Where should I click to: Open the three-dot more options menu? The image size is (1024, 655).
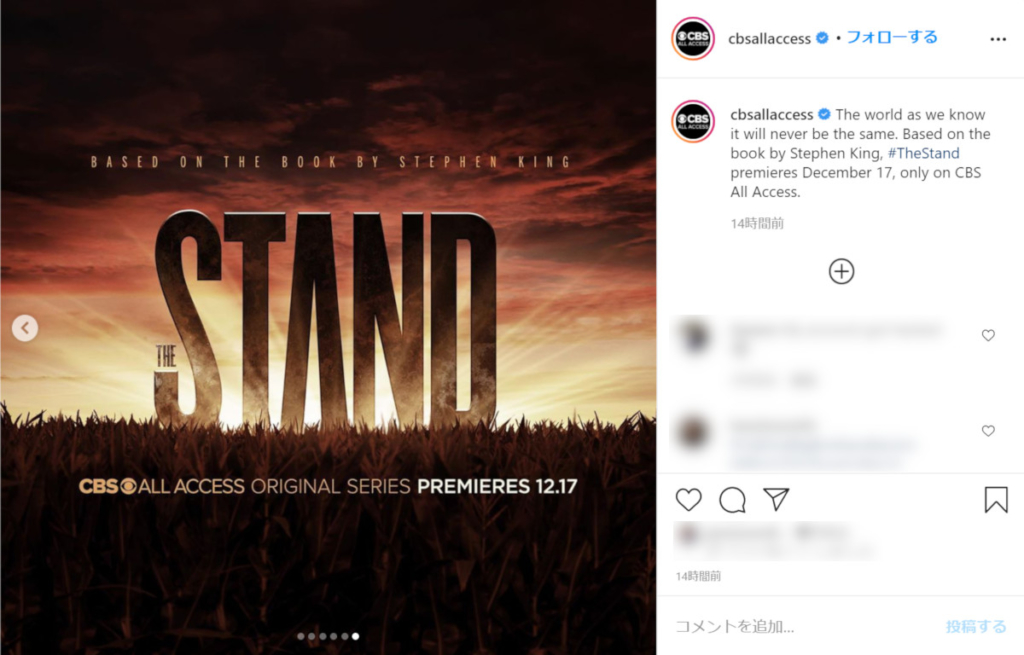(x=998, y=39)
